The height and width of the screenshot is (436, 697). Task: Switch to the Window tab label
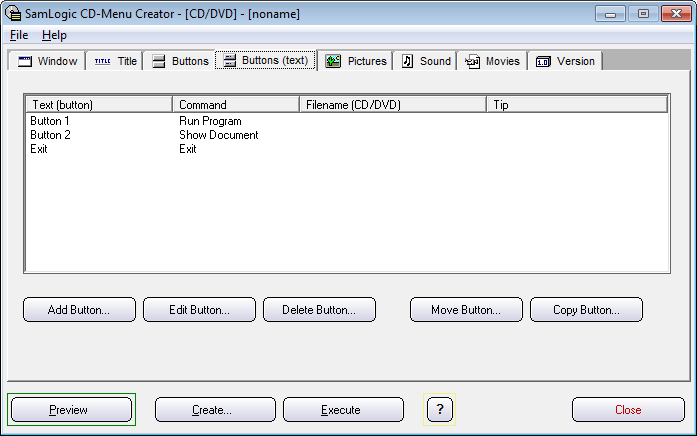57,61
